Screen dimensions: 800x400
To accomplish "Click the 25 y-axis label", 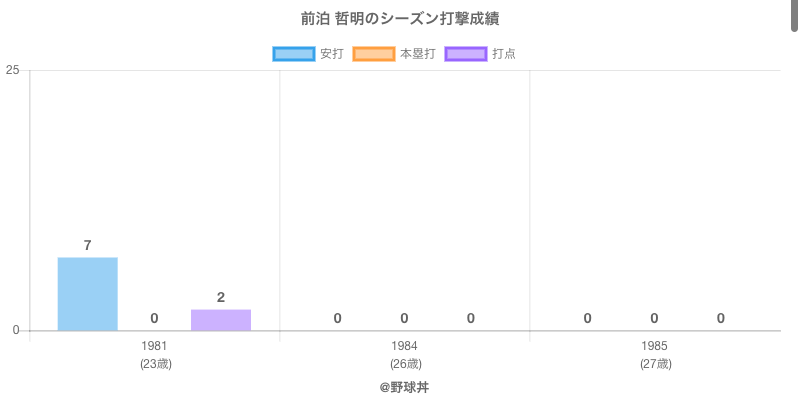I will pos(12,70).
